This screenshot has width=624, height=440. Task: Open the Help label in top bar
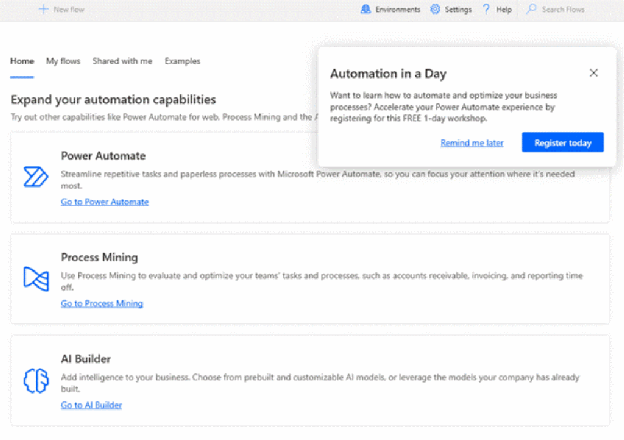point(504,10)
